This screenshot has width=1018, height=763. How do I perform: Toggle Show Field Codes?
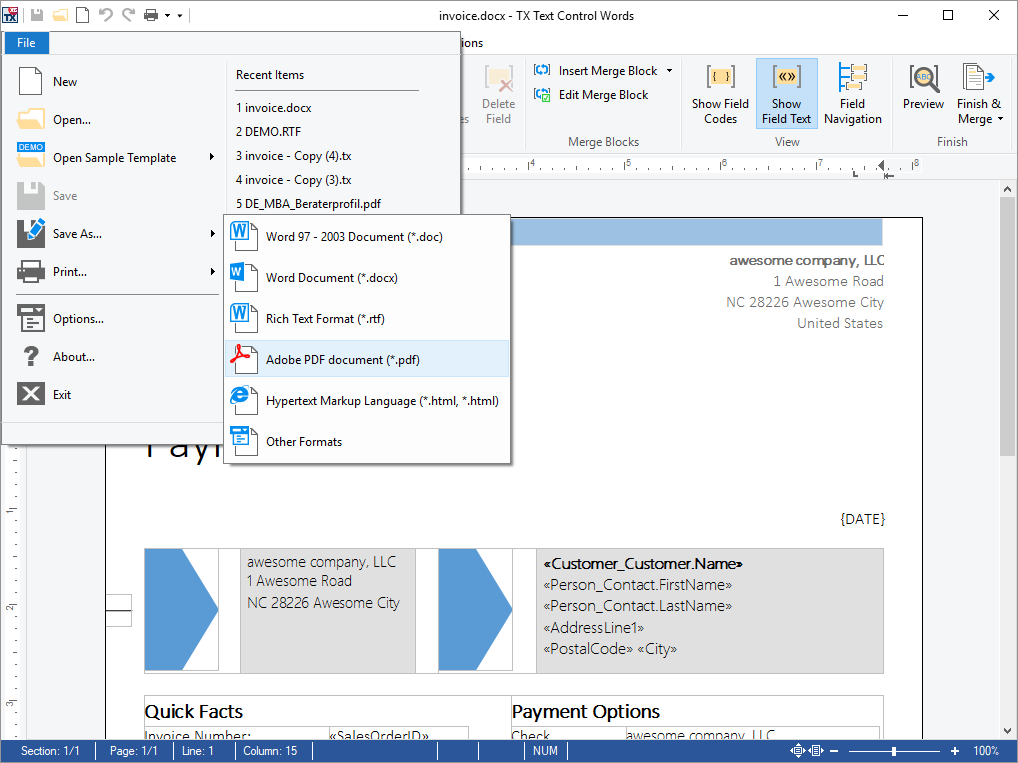(x=720, y=95)
